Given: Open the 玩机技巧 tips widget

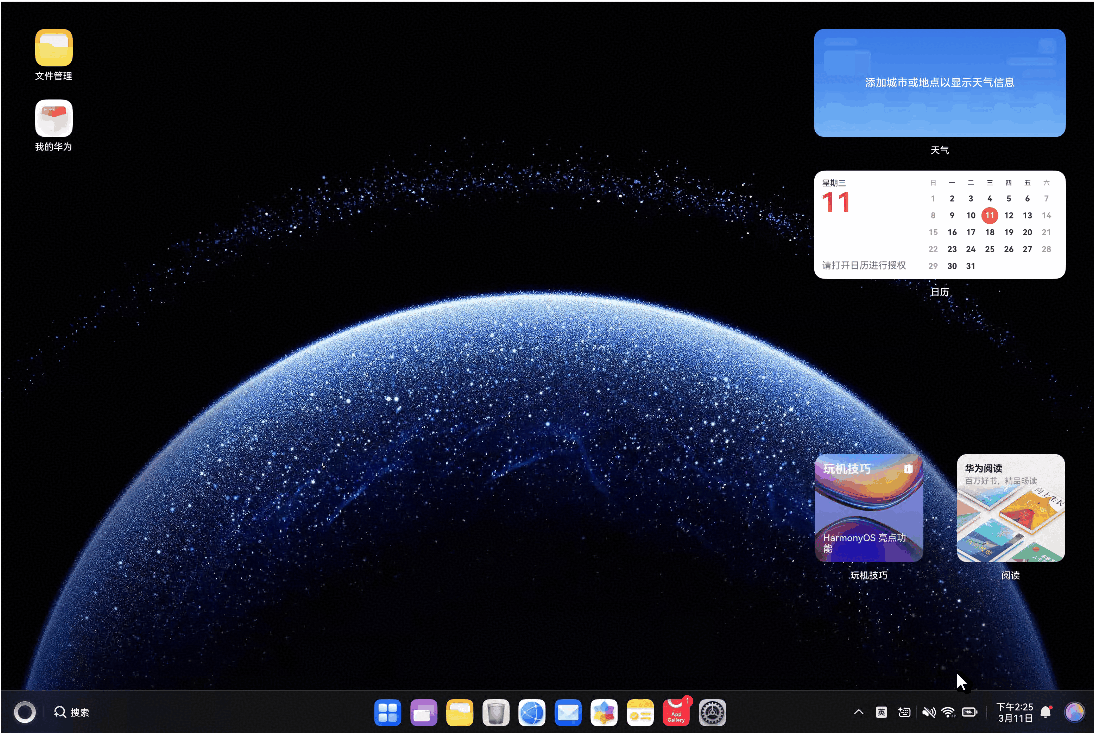Looking at the screenshot, I should pos(868,508).
